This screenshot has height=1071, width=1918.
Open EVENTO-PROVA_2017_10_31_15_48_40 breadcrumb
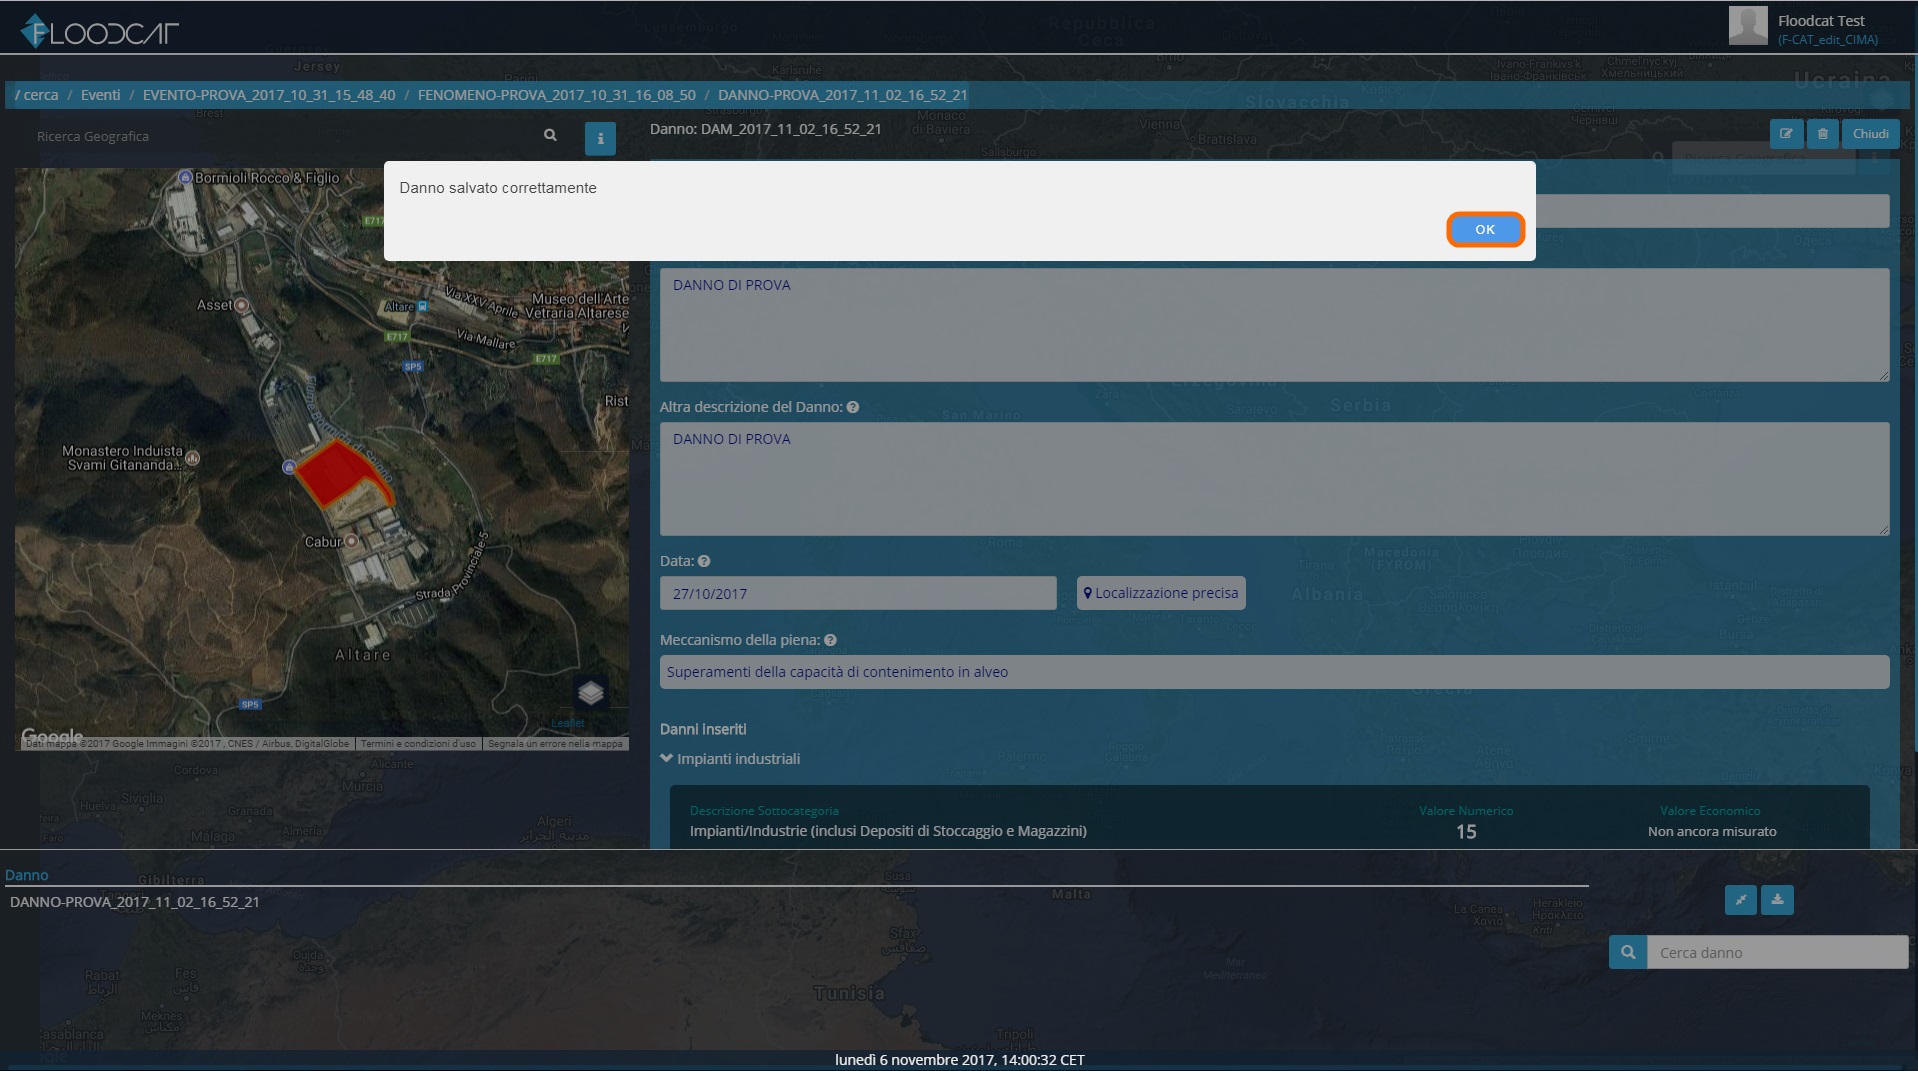(x=269, y=95)
